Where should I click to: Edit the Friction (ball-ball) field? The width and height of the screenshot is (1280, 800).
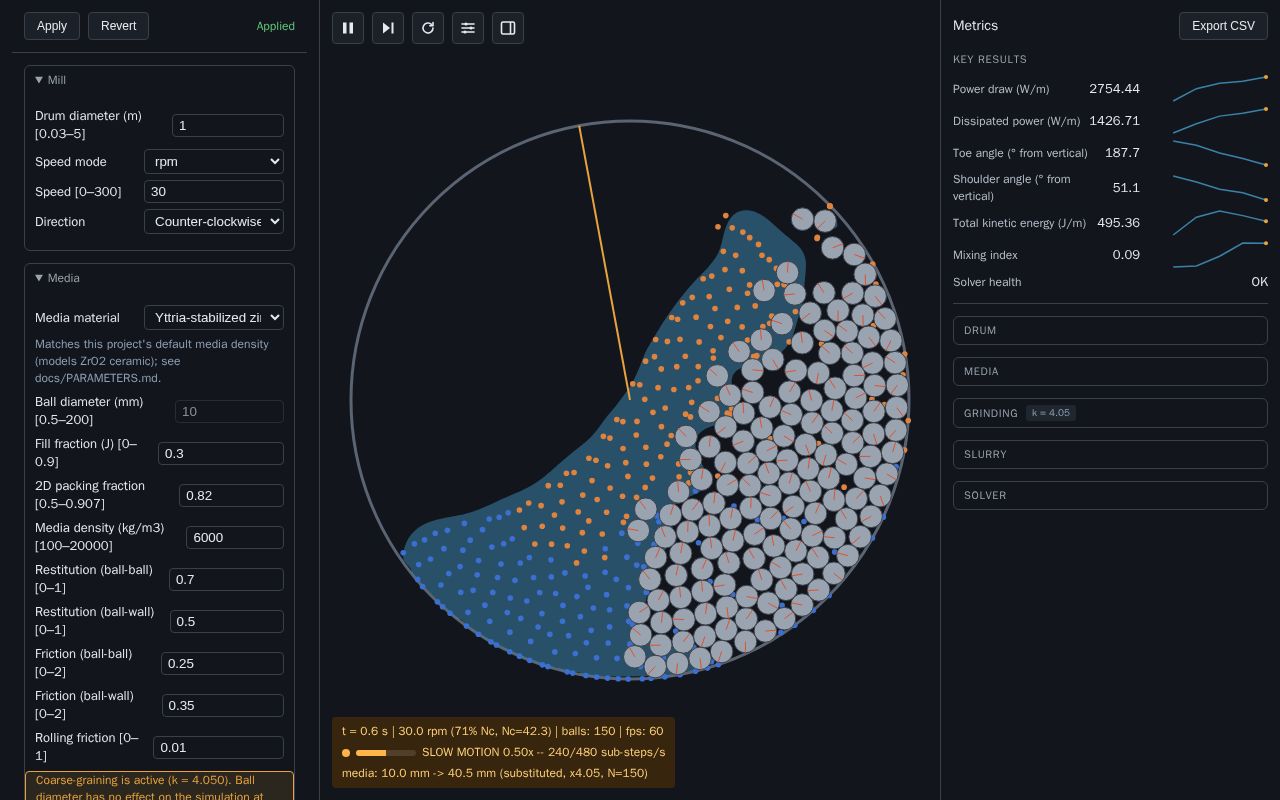tap(222, 663)
